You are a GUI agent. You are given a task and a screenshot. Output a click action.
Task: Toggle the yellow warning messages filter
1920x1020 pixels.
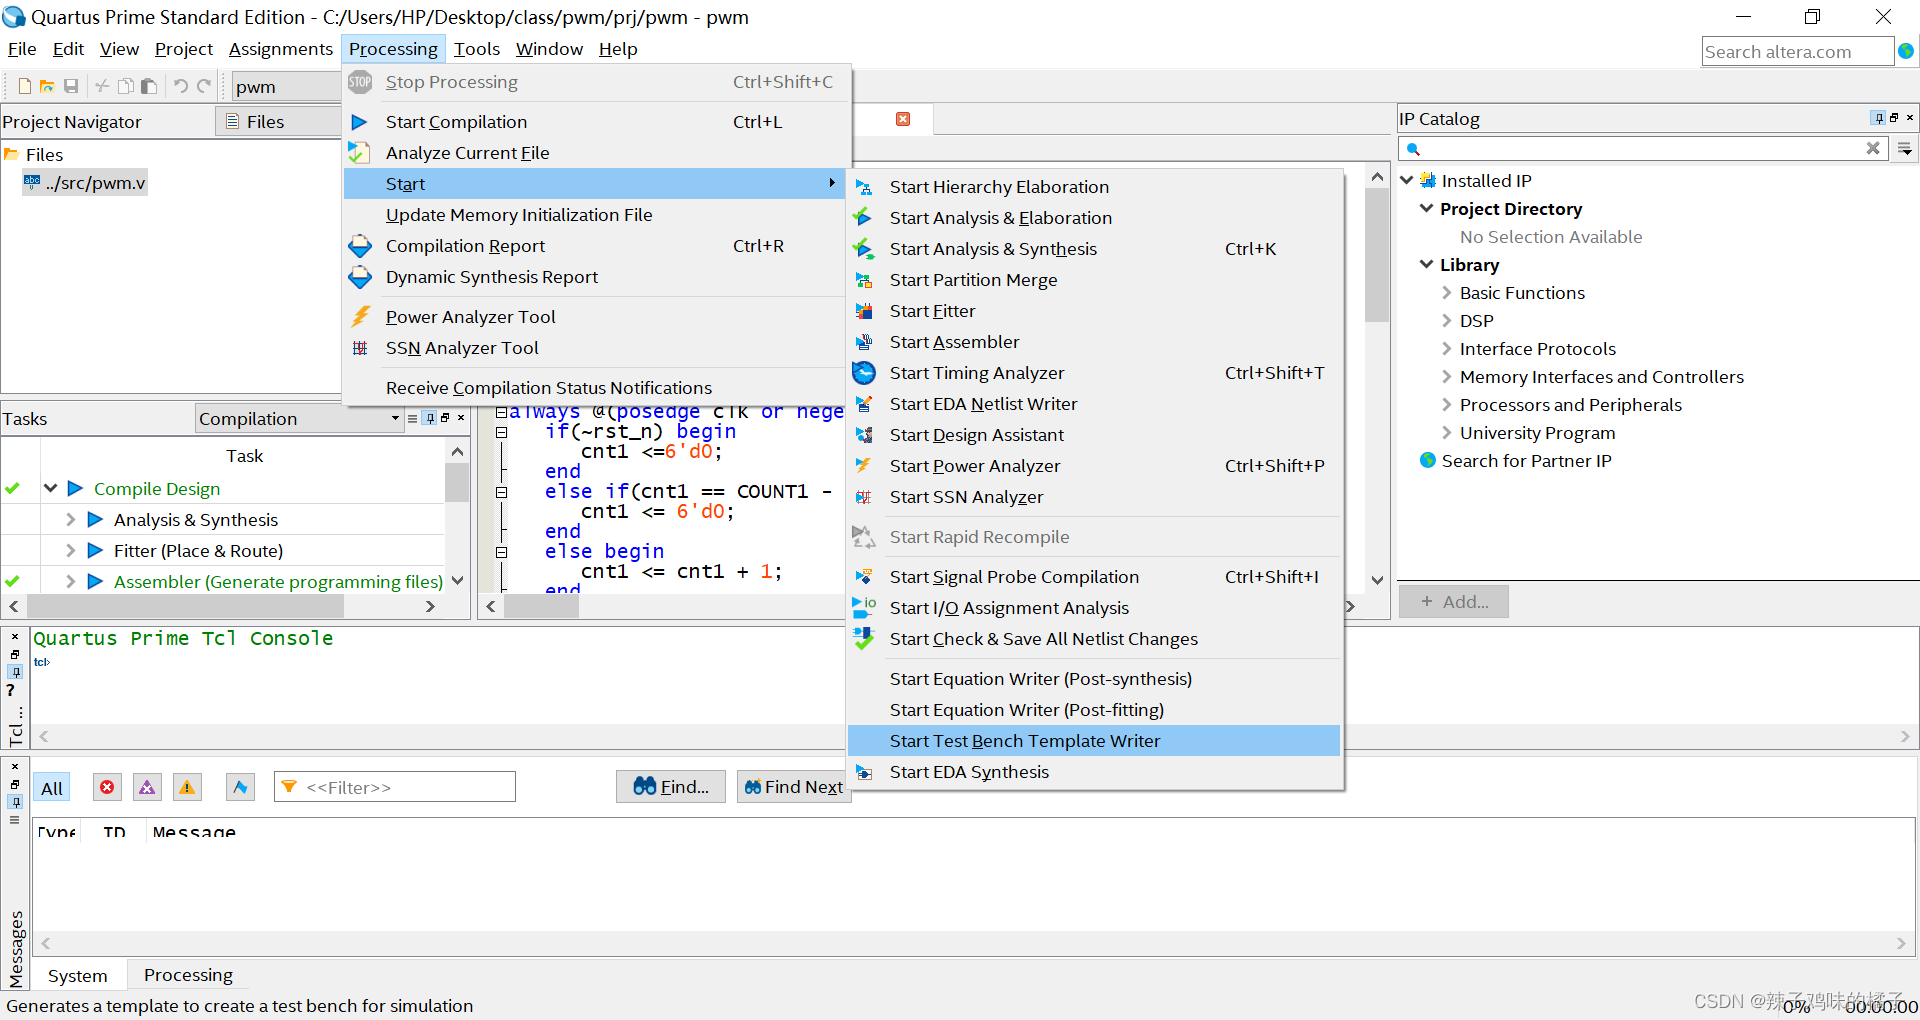pyautogui.click(x=187, y=787)
